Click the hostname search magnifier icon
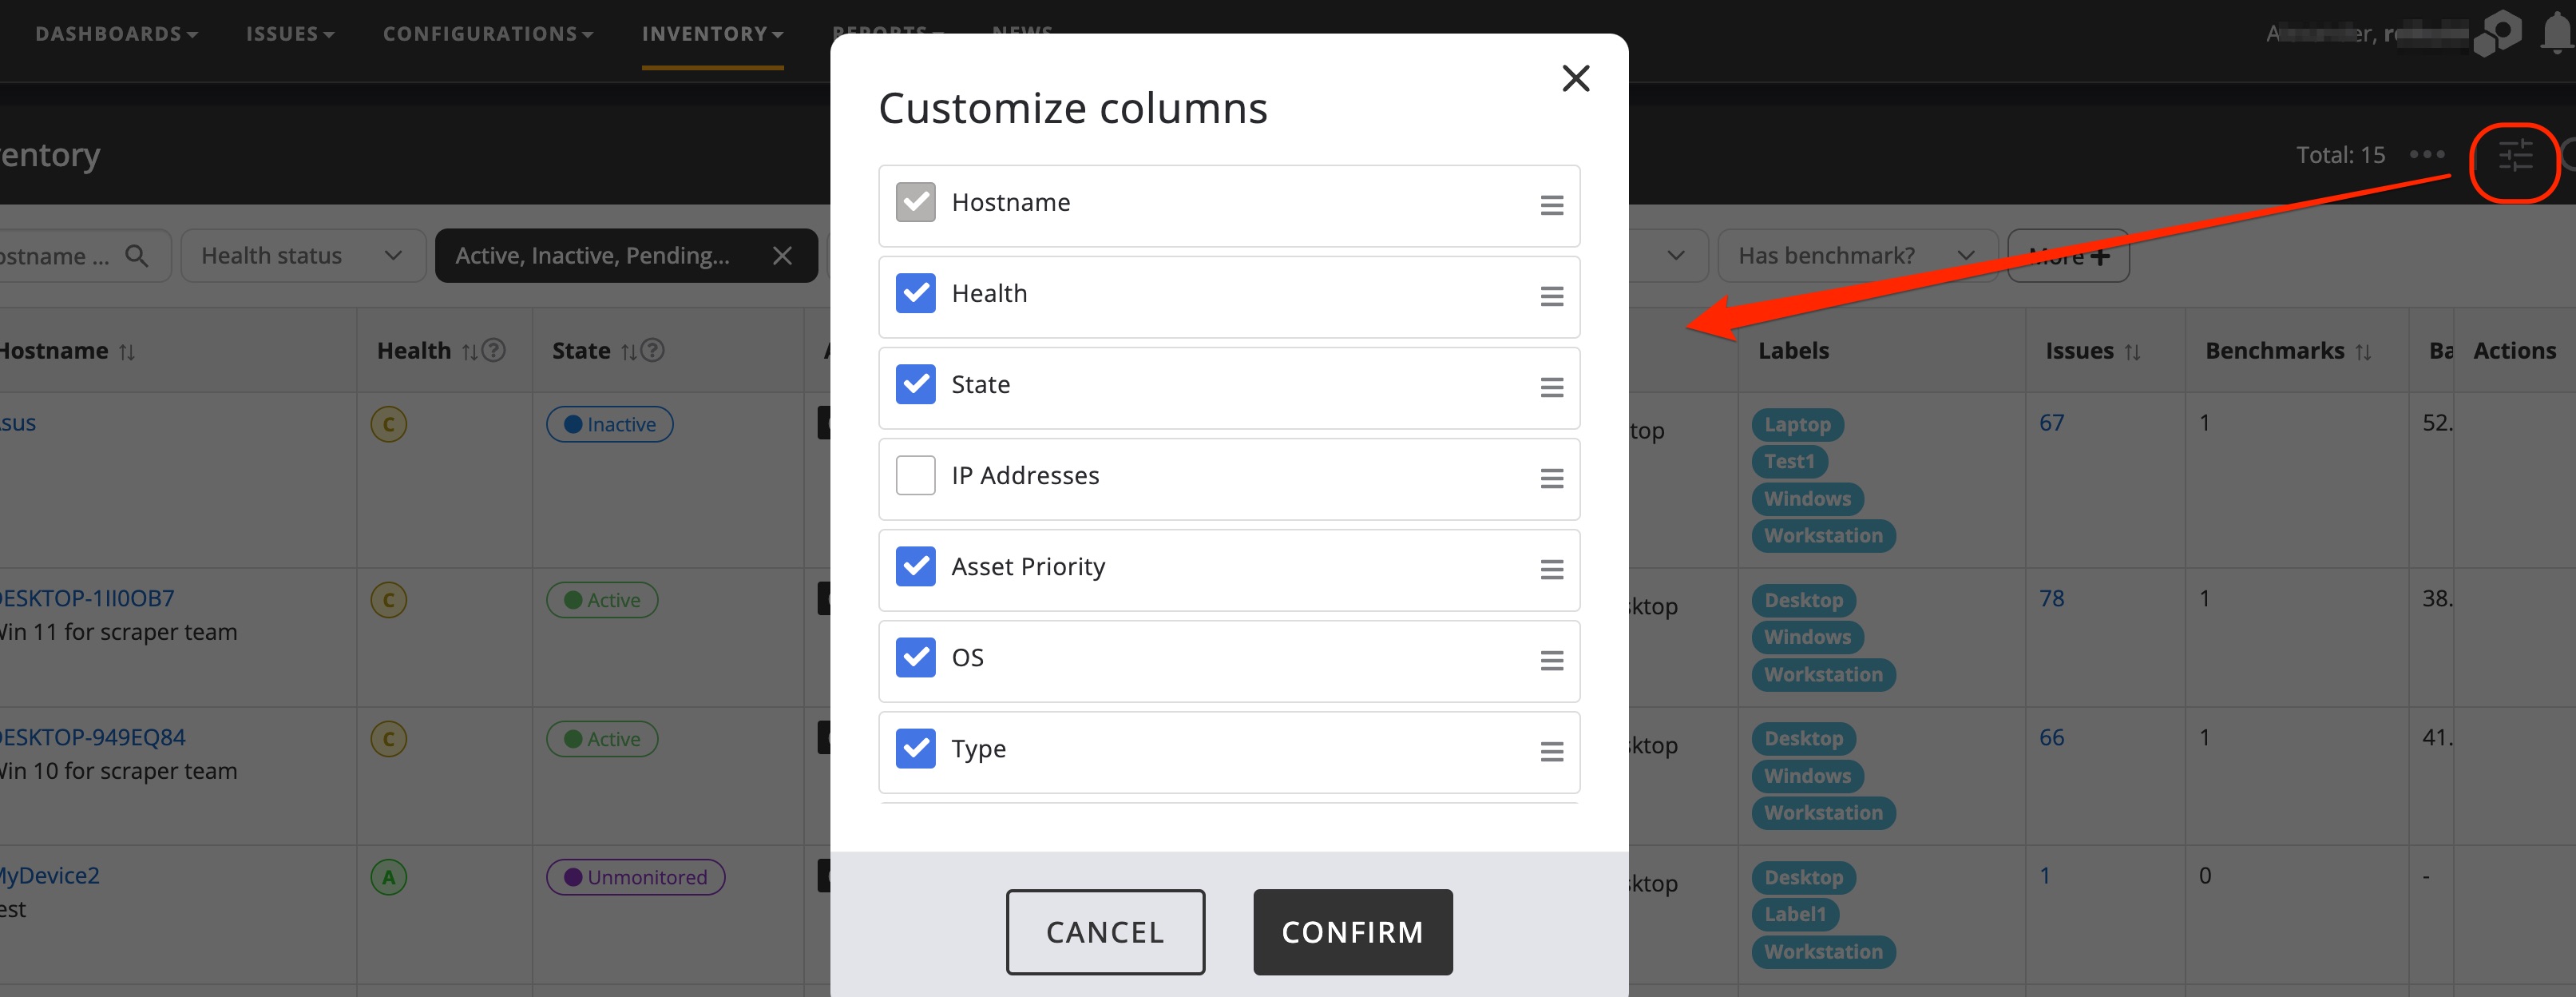The image size is (2576, 997). point(138,256)
